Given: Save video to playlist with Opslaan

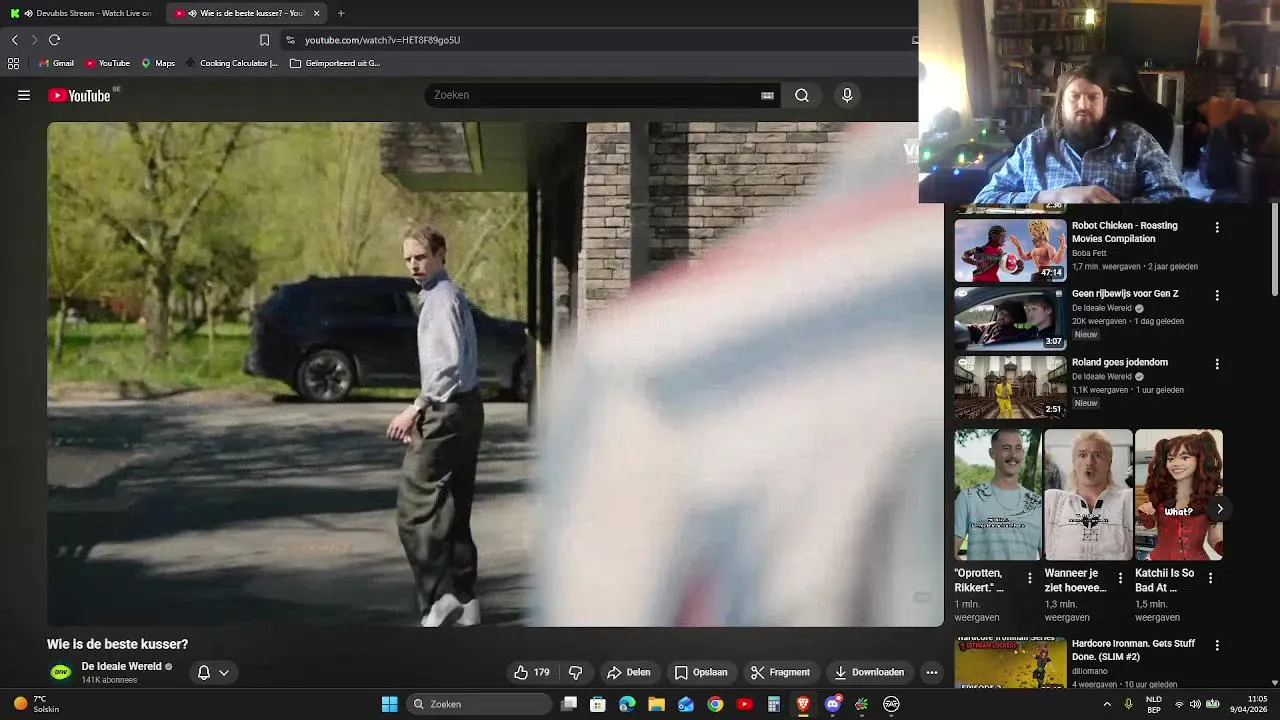Looking at the screenshot, I should pos(701,672).
